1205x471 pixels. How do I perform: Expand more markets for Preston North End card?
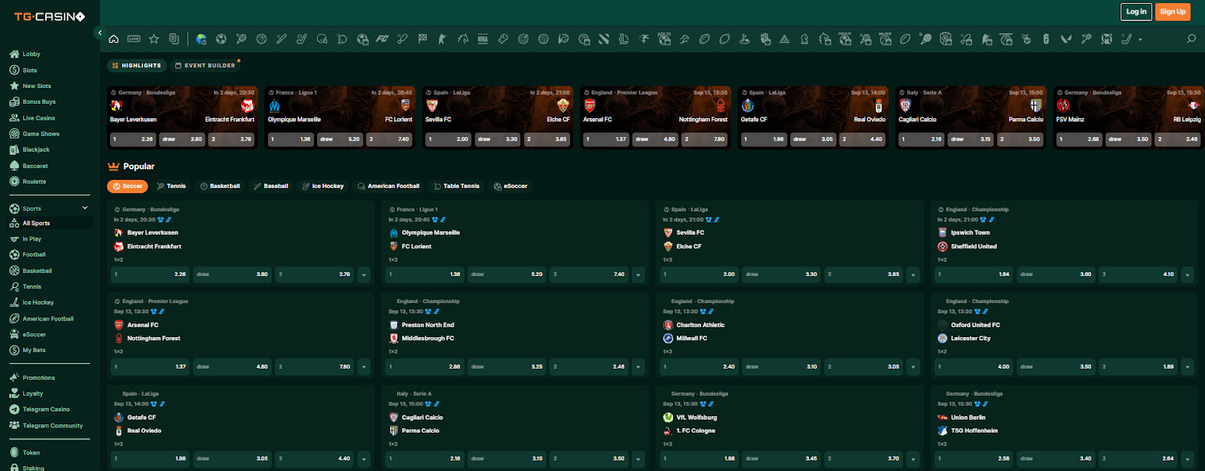click(x=636, y=367)
